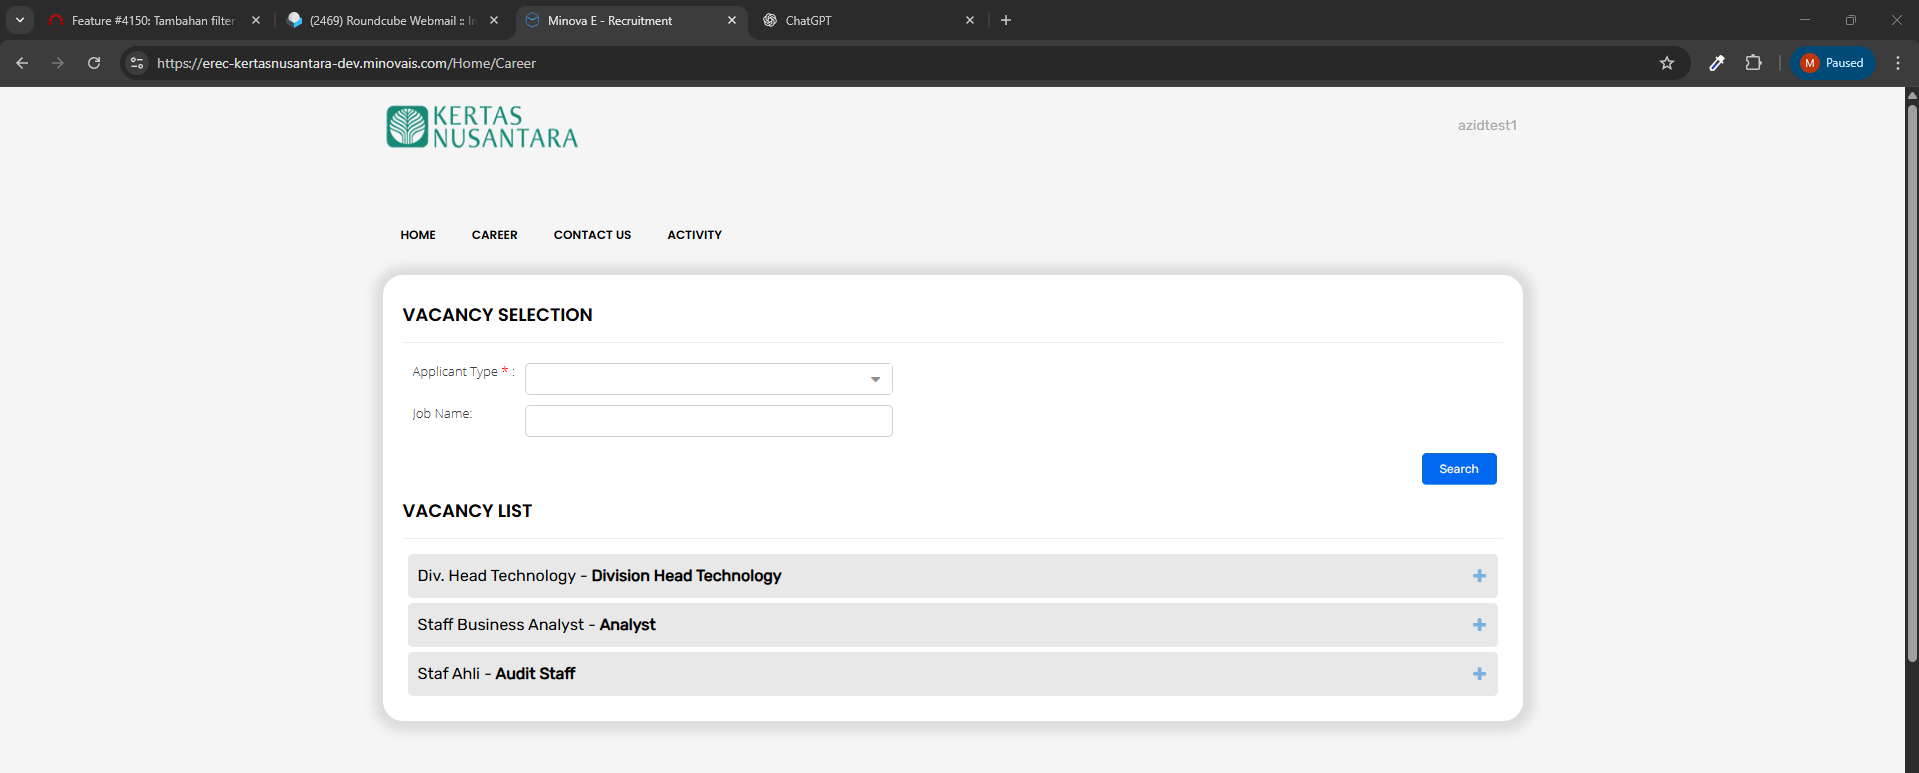This screenshot has width=1919, height=773.
Task: Open the CONTACT US page
Action: (x=592, y=235)
